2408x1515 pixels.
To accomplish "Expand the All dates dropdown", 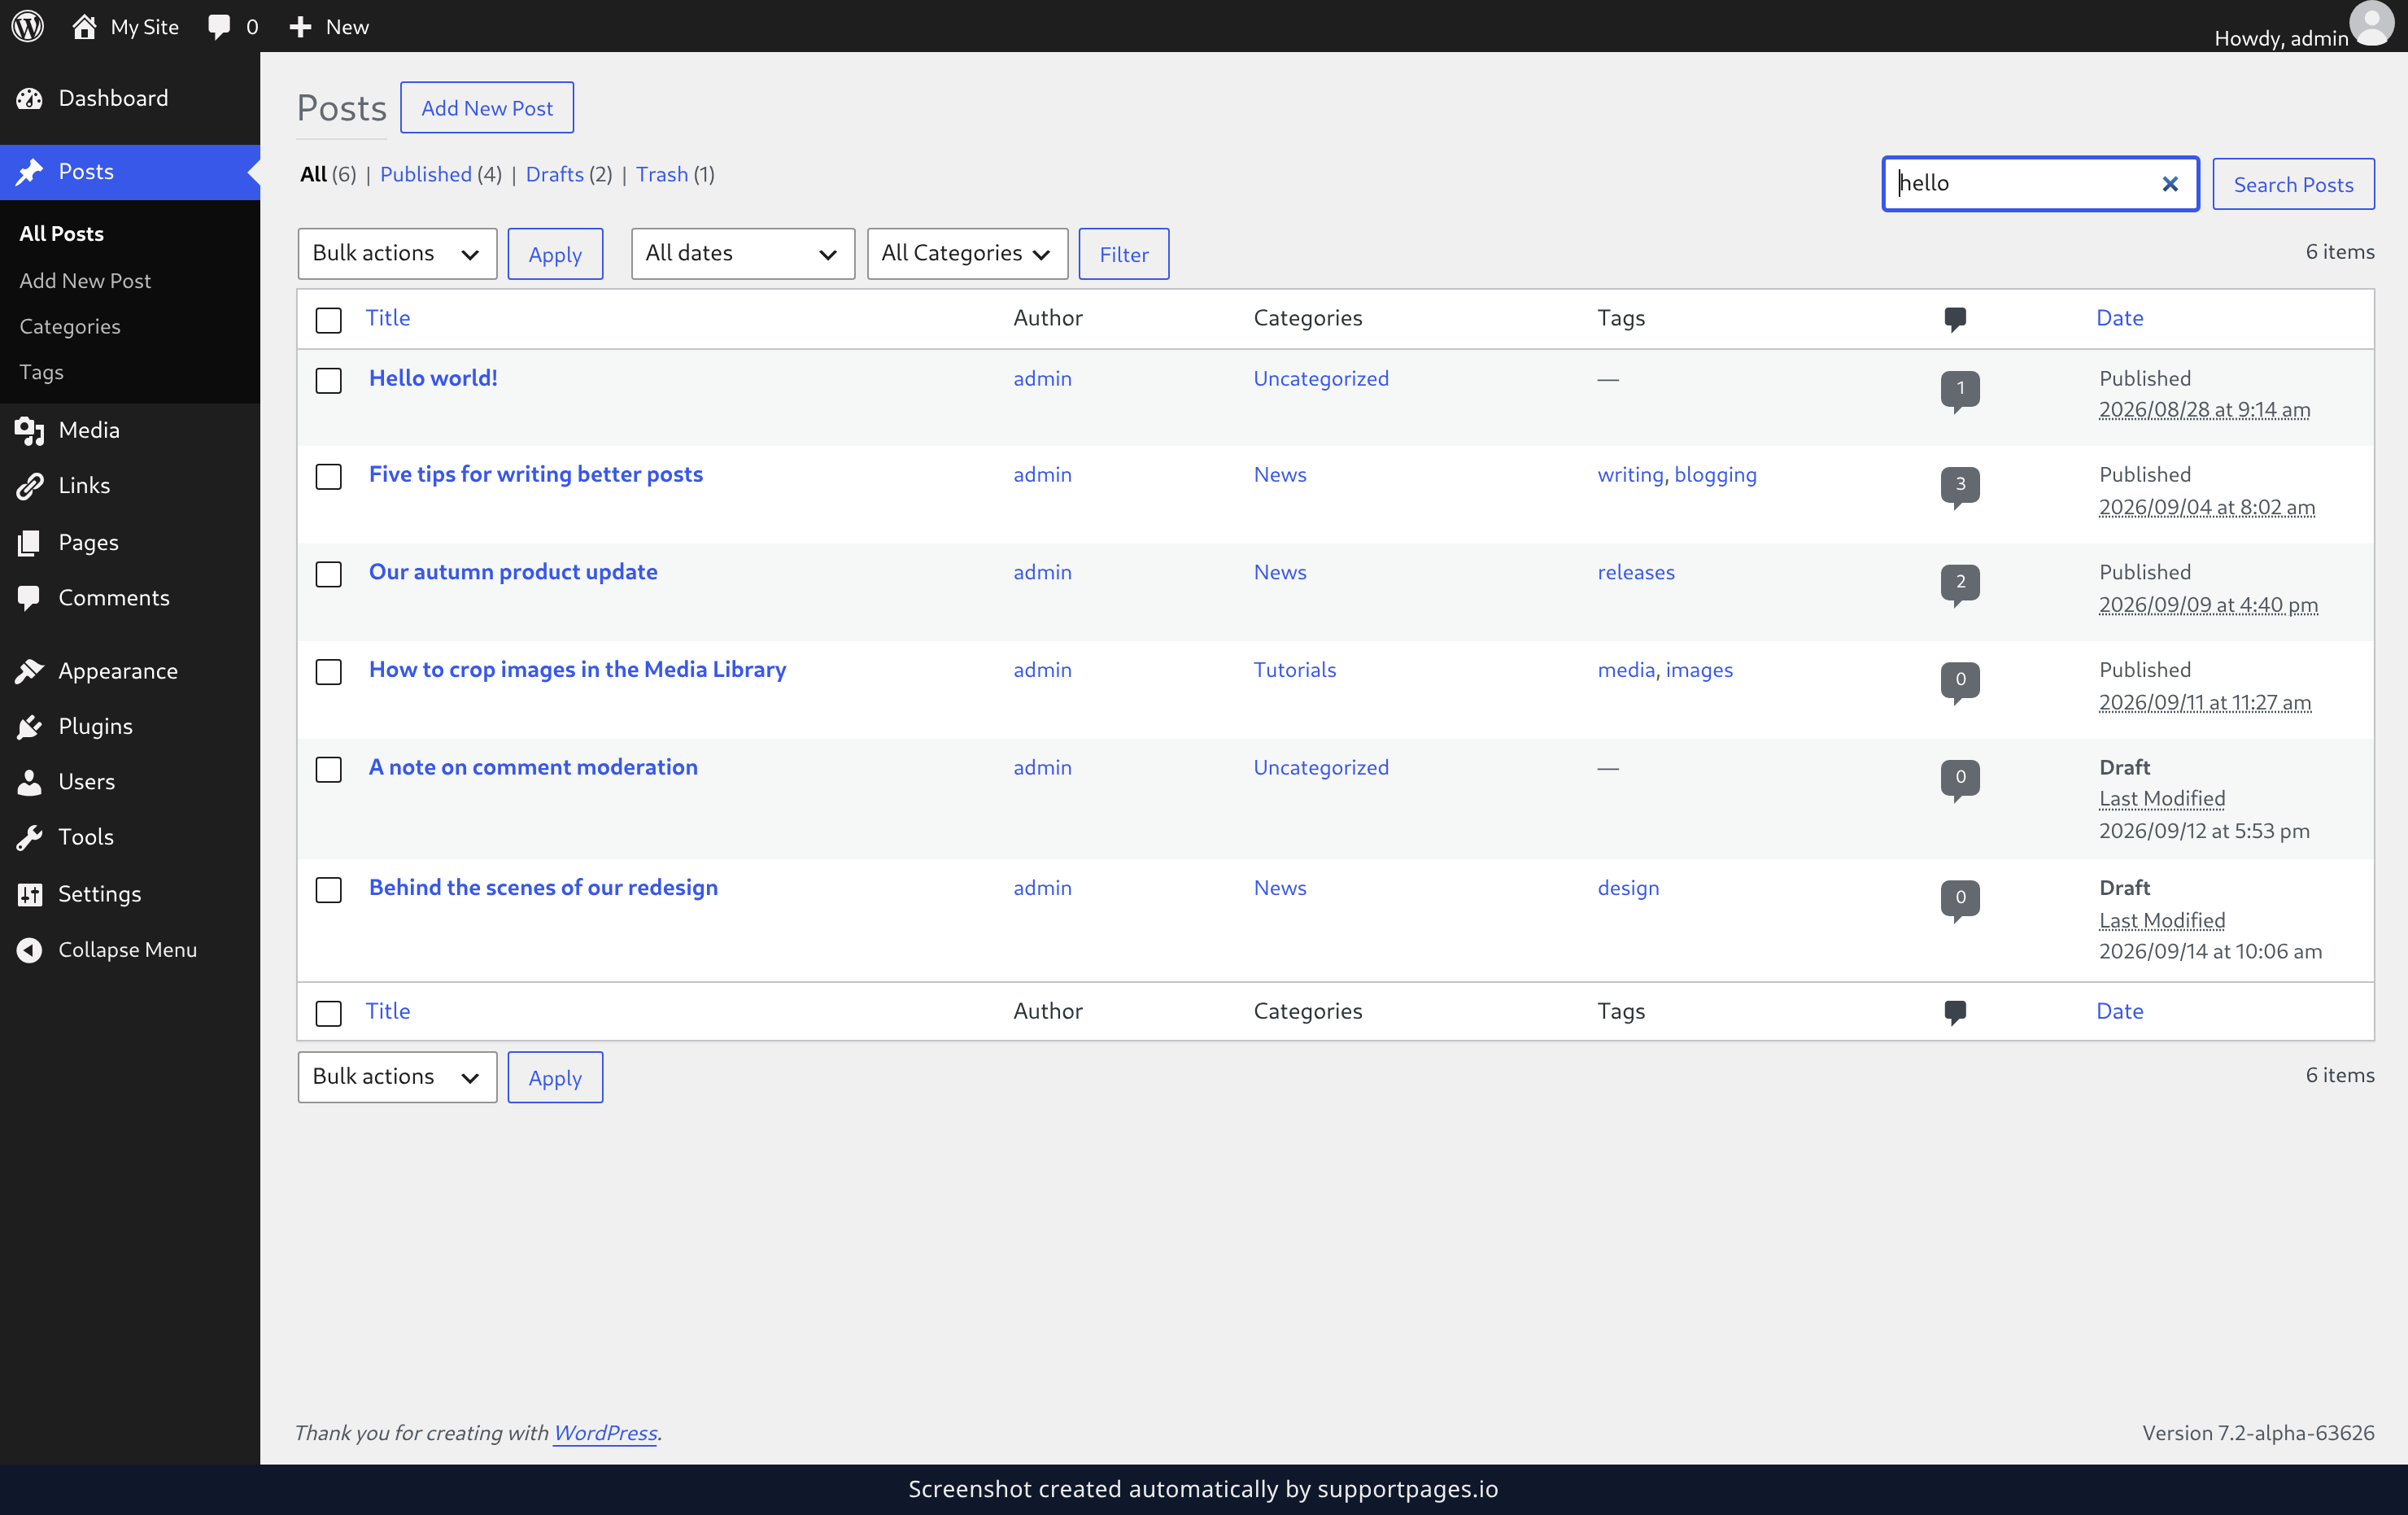I will point(742,254).
